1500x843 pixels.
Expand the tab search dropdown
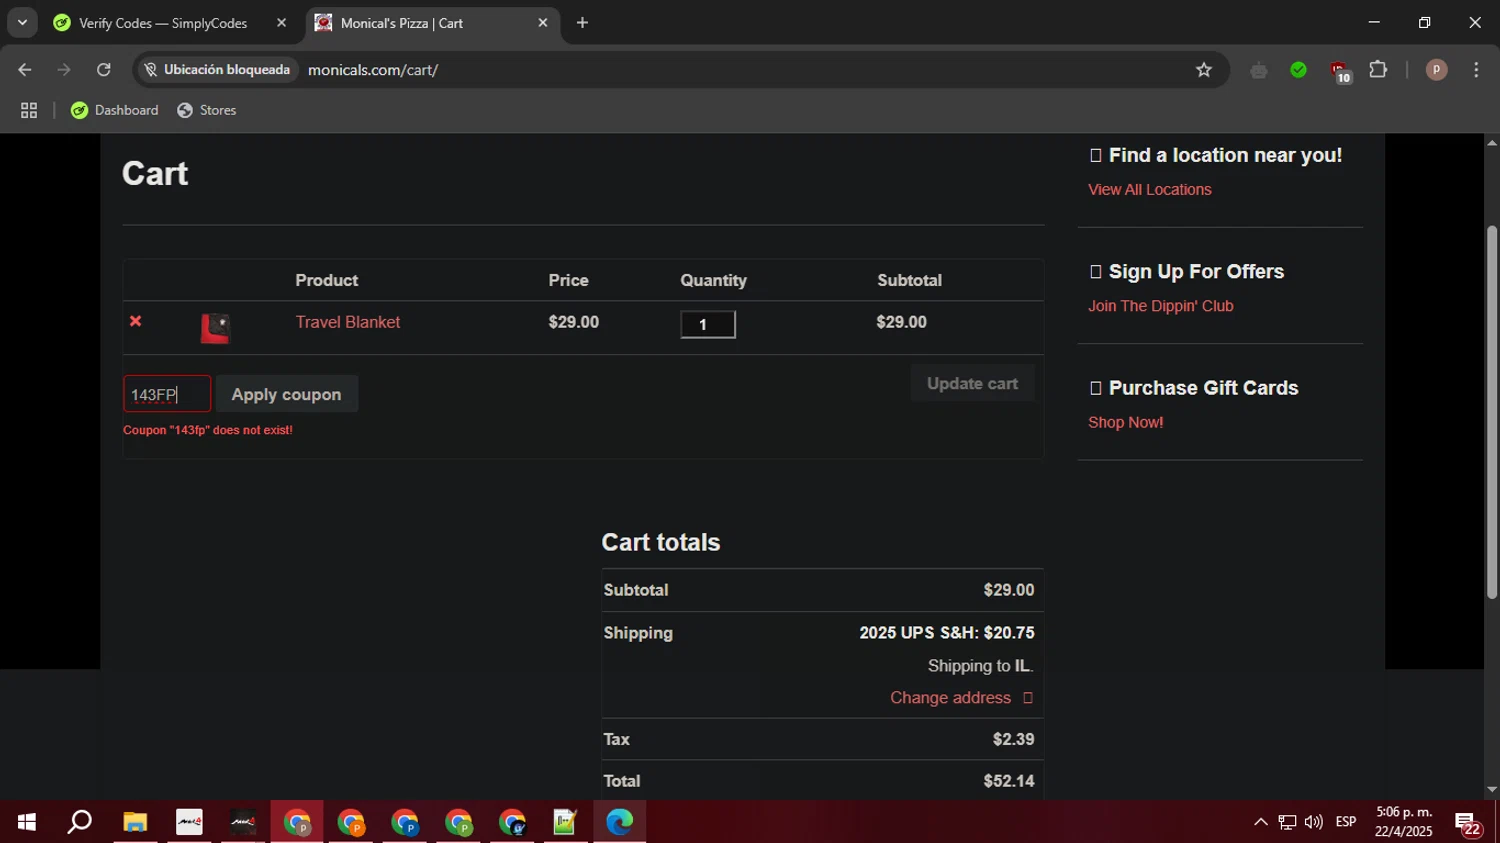(x=22, y=23)
